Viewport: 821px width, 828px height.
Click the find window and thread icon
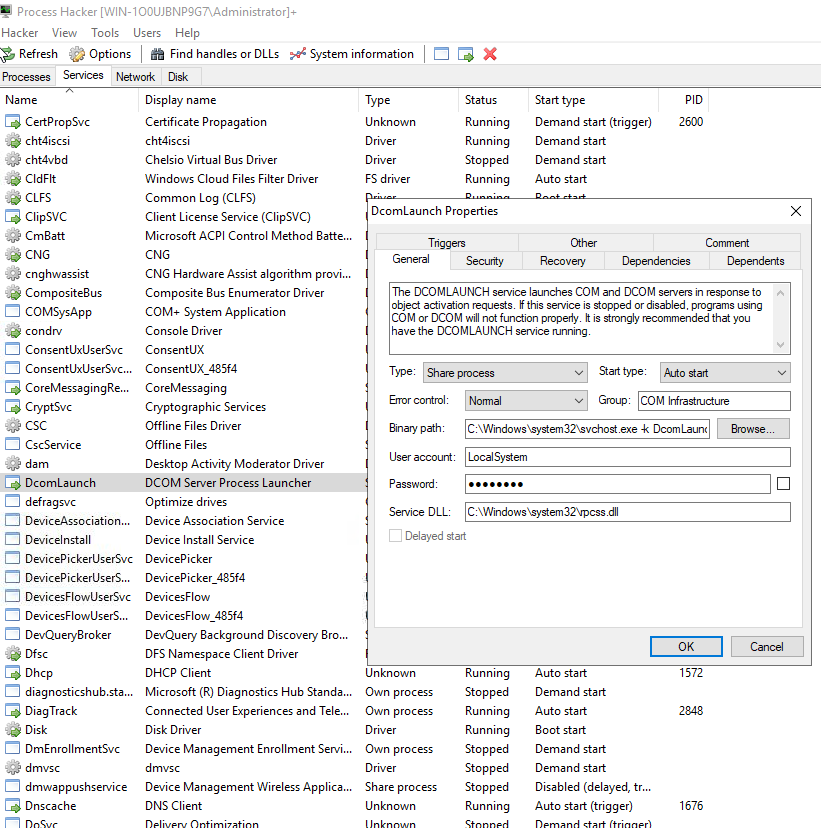tap(466, 54)
